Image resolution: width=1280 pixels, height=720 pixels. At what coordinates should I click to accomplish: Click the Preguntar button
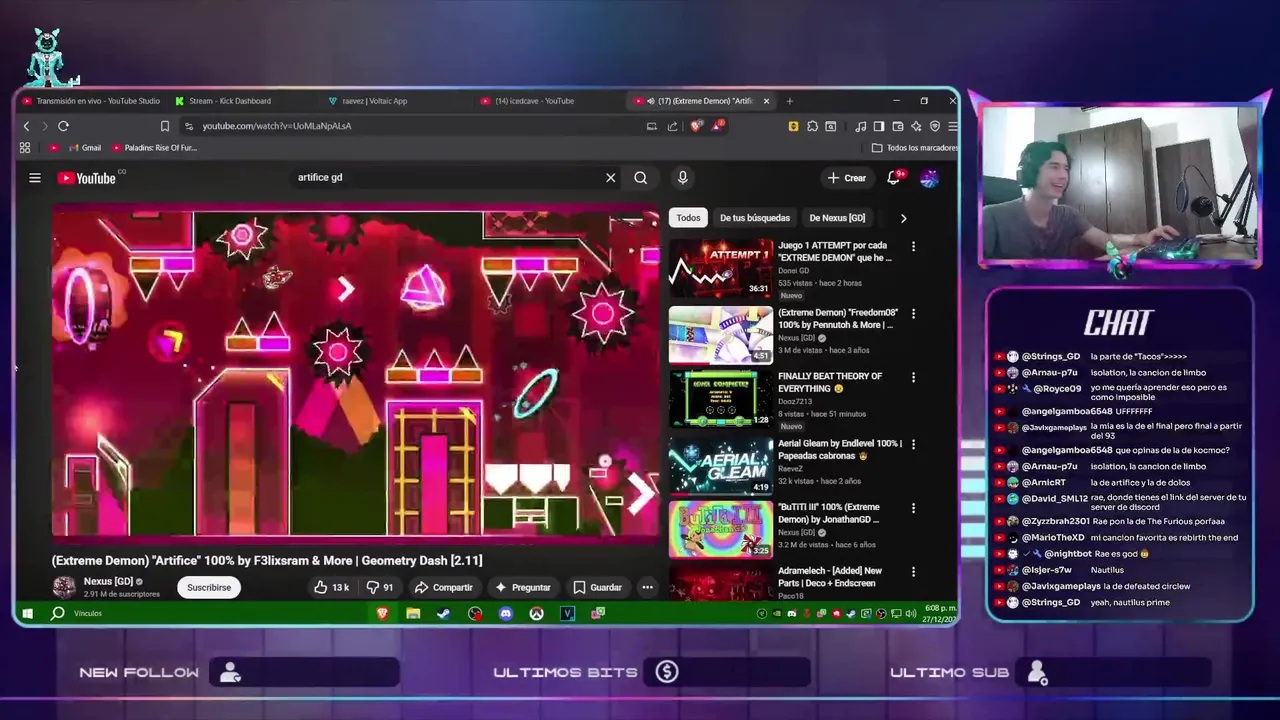(x=521, y=588)
